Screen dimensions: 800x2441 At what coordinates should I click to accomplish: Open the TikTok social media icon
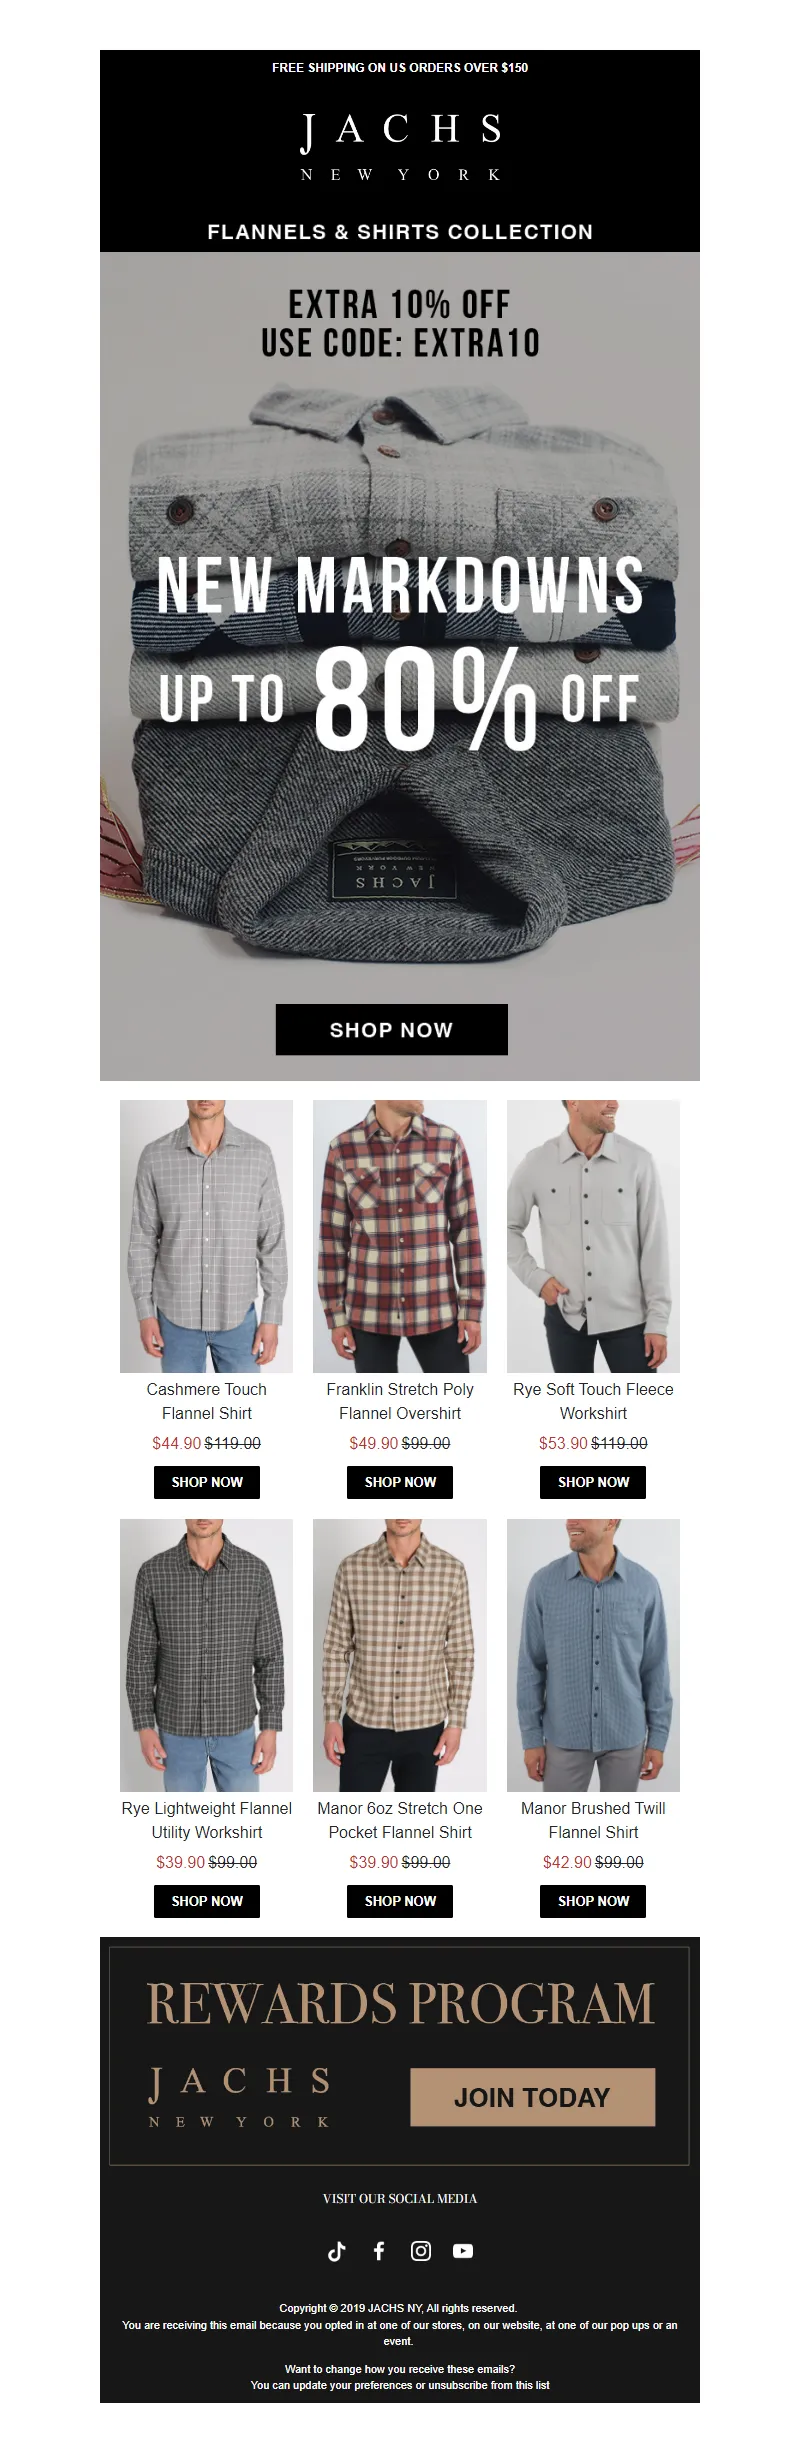click(337, 2250)
